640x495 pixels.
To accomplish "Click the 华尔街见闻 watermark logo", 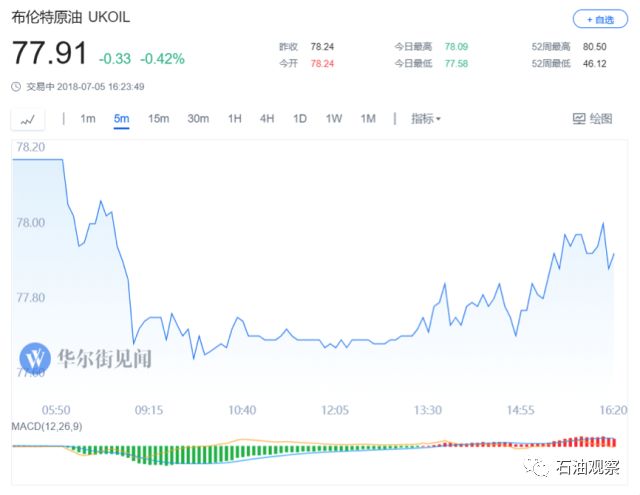I will pos(37,357).
